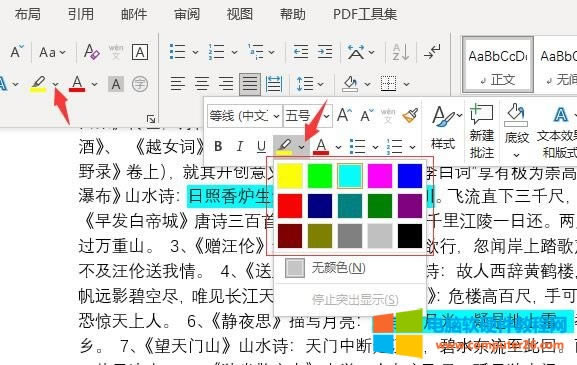Switch to the 视图 ribbon tab

[240, 14]
